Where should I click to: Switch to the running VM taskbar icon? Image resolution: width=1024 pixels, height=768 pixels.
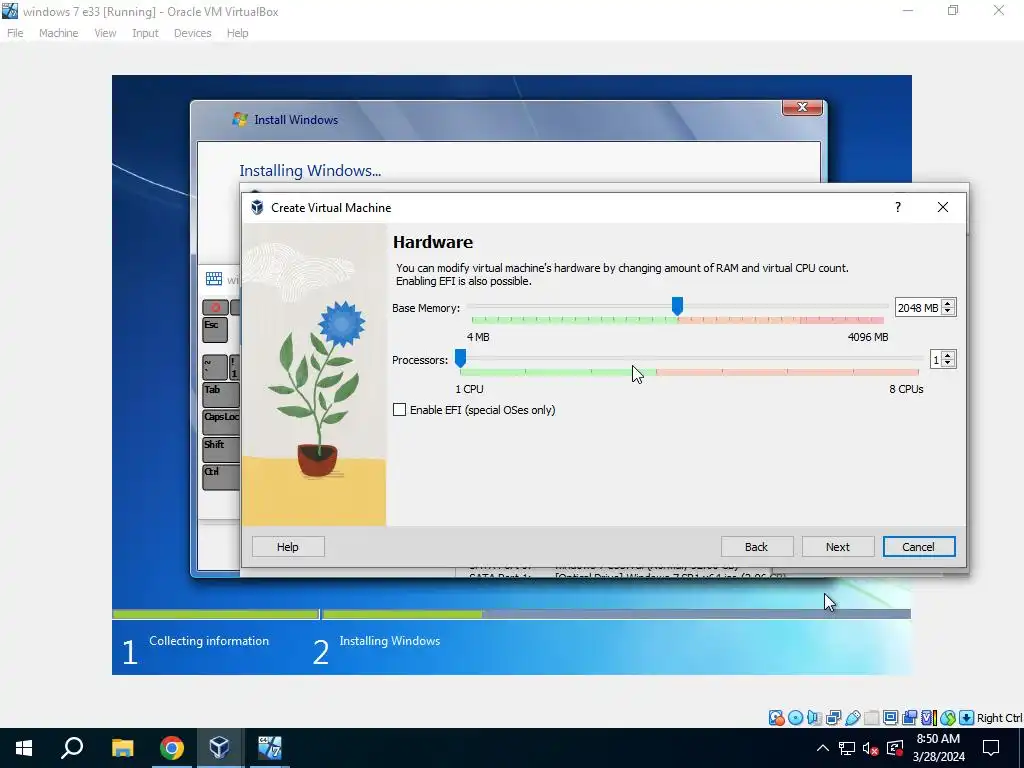[x=269, y=748]
